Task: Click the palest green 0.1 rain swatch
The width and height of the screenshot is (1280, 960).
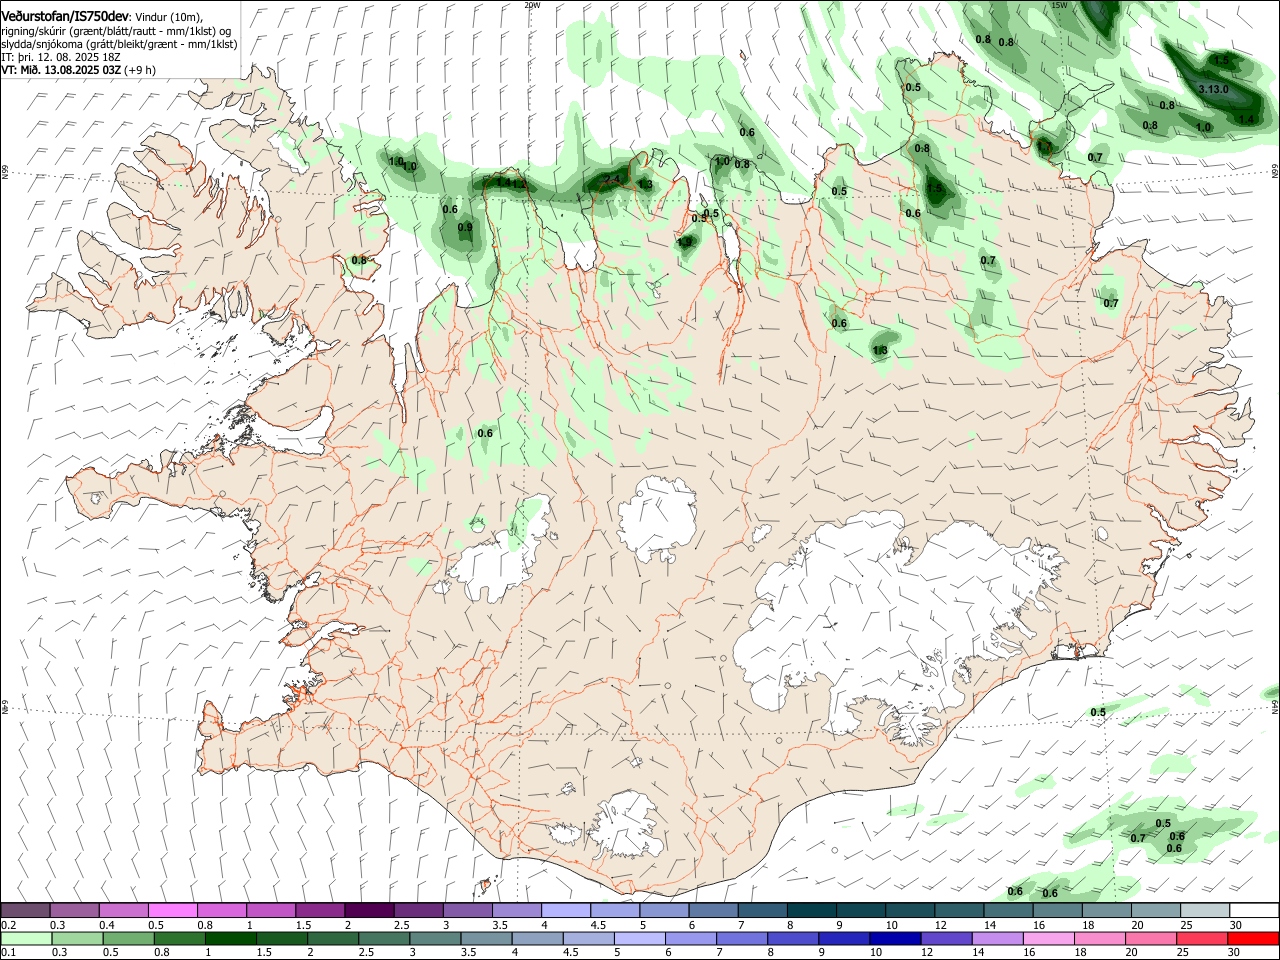Action: click(25, 939)
